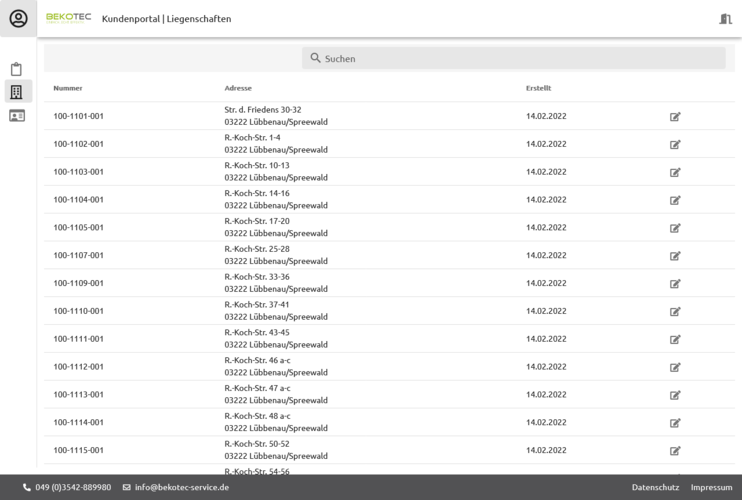This screenshot has width=742, height=500.
Task: Click the logout door icon
Action: point(725,19)
